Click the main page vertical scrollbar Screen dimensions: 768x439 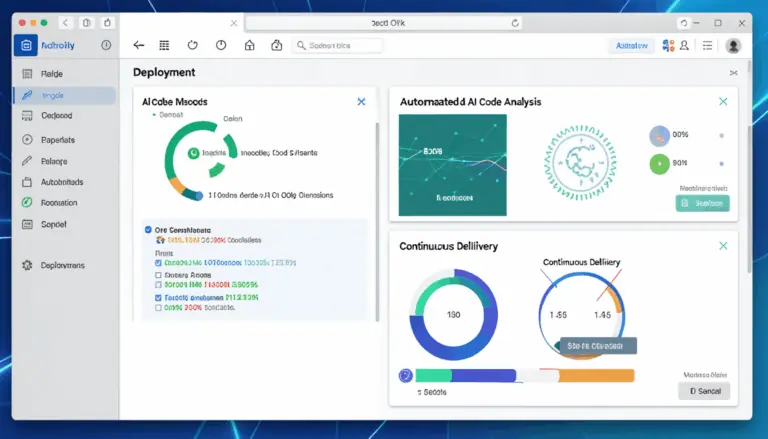point(749,198)
